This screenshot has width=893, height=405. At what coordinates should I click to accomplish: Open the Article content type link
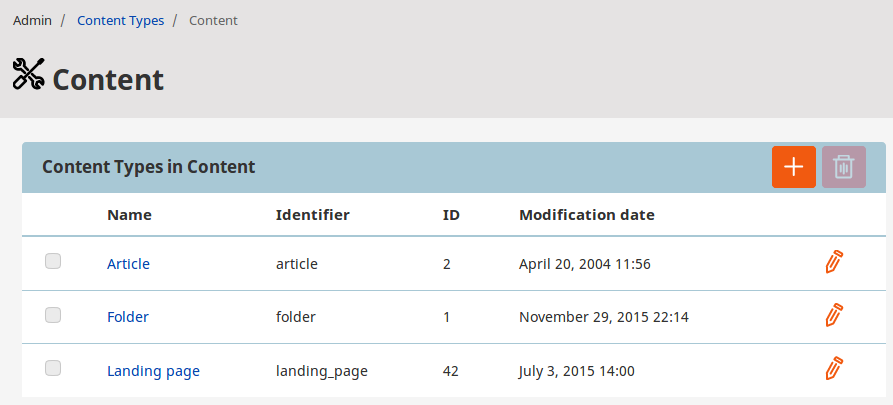(x=128, y=264)
